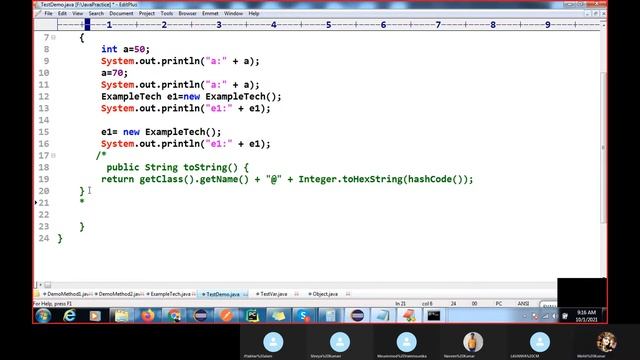Open the Browser menu
640x360 pixels.
tap(187, 13)
